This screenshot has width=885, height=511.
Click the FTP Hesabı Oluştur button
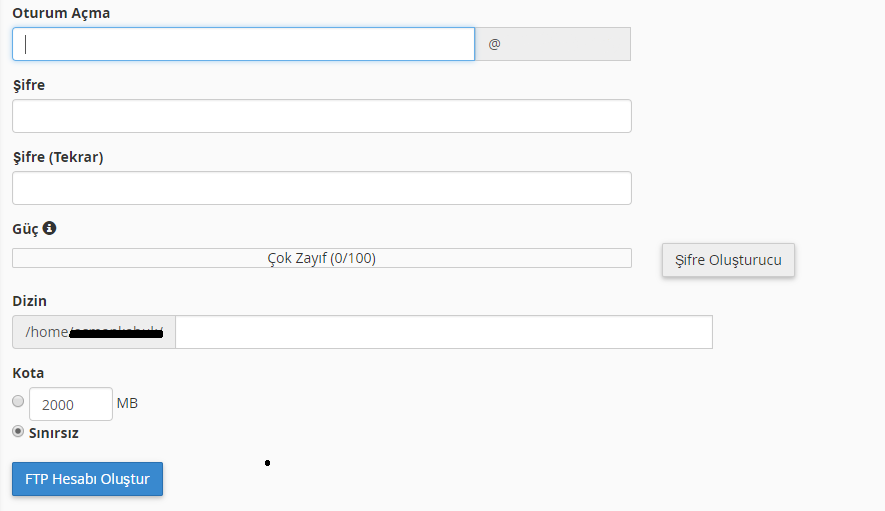pyautogui.click(x=87, y=479)
